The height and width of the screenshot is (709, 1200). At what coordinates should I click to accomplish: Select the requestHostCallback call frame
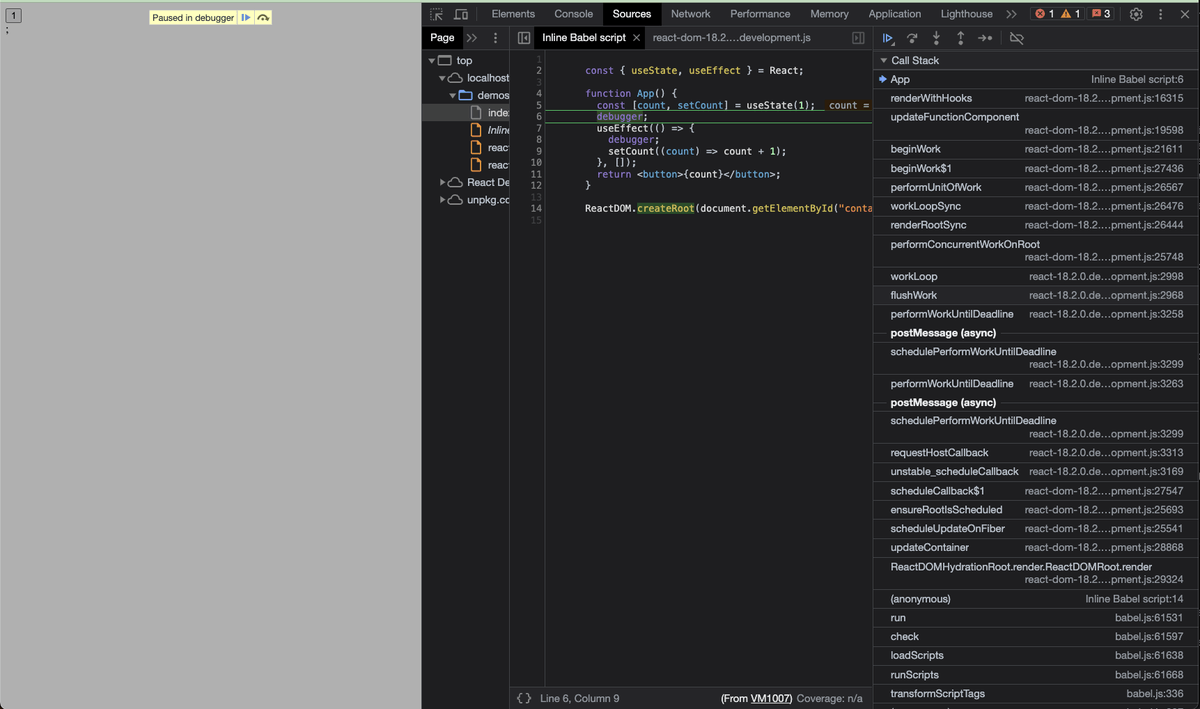(x=1036, y=452)
